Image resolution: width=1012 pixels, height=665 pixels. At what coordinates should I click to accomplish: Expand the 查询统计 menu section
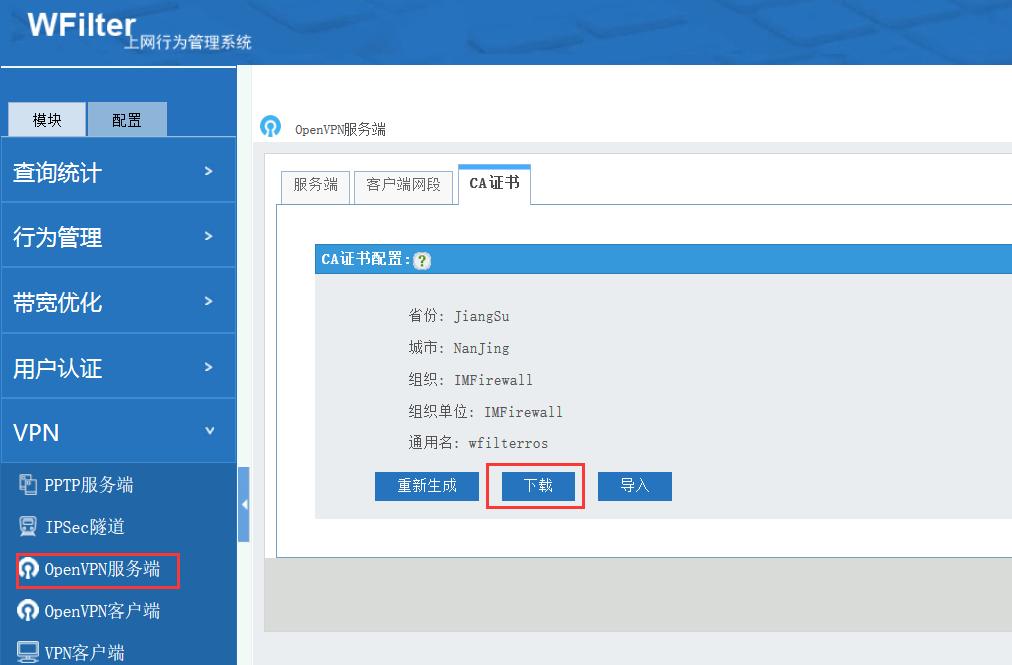tap(118, 172)
